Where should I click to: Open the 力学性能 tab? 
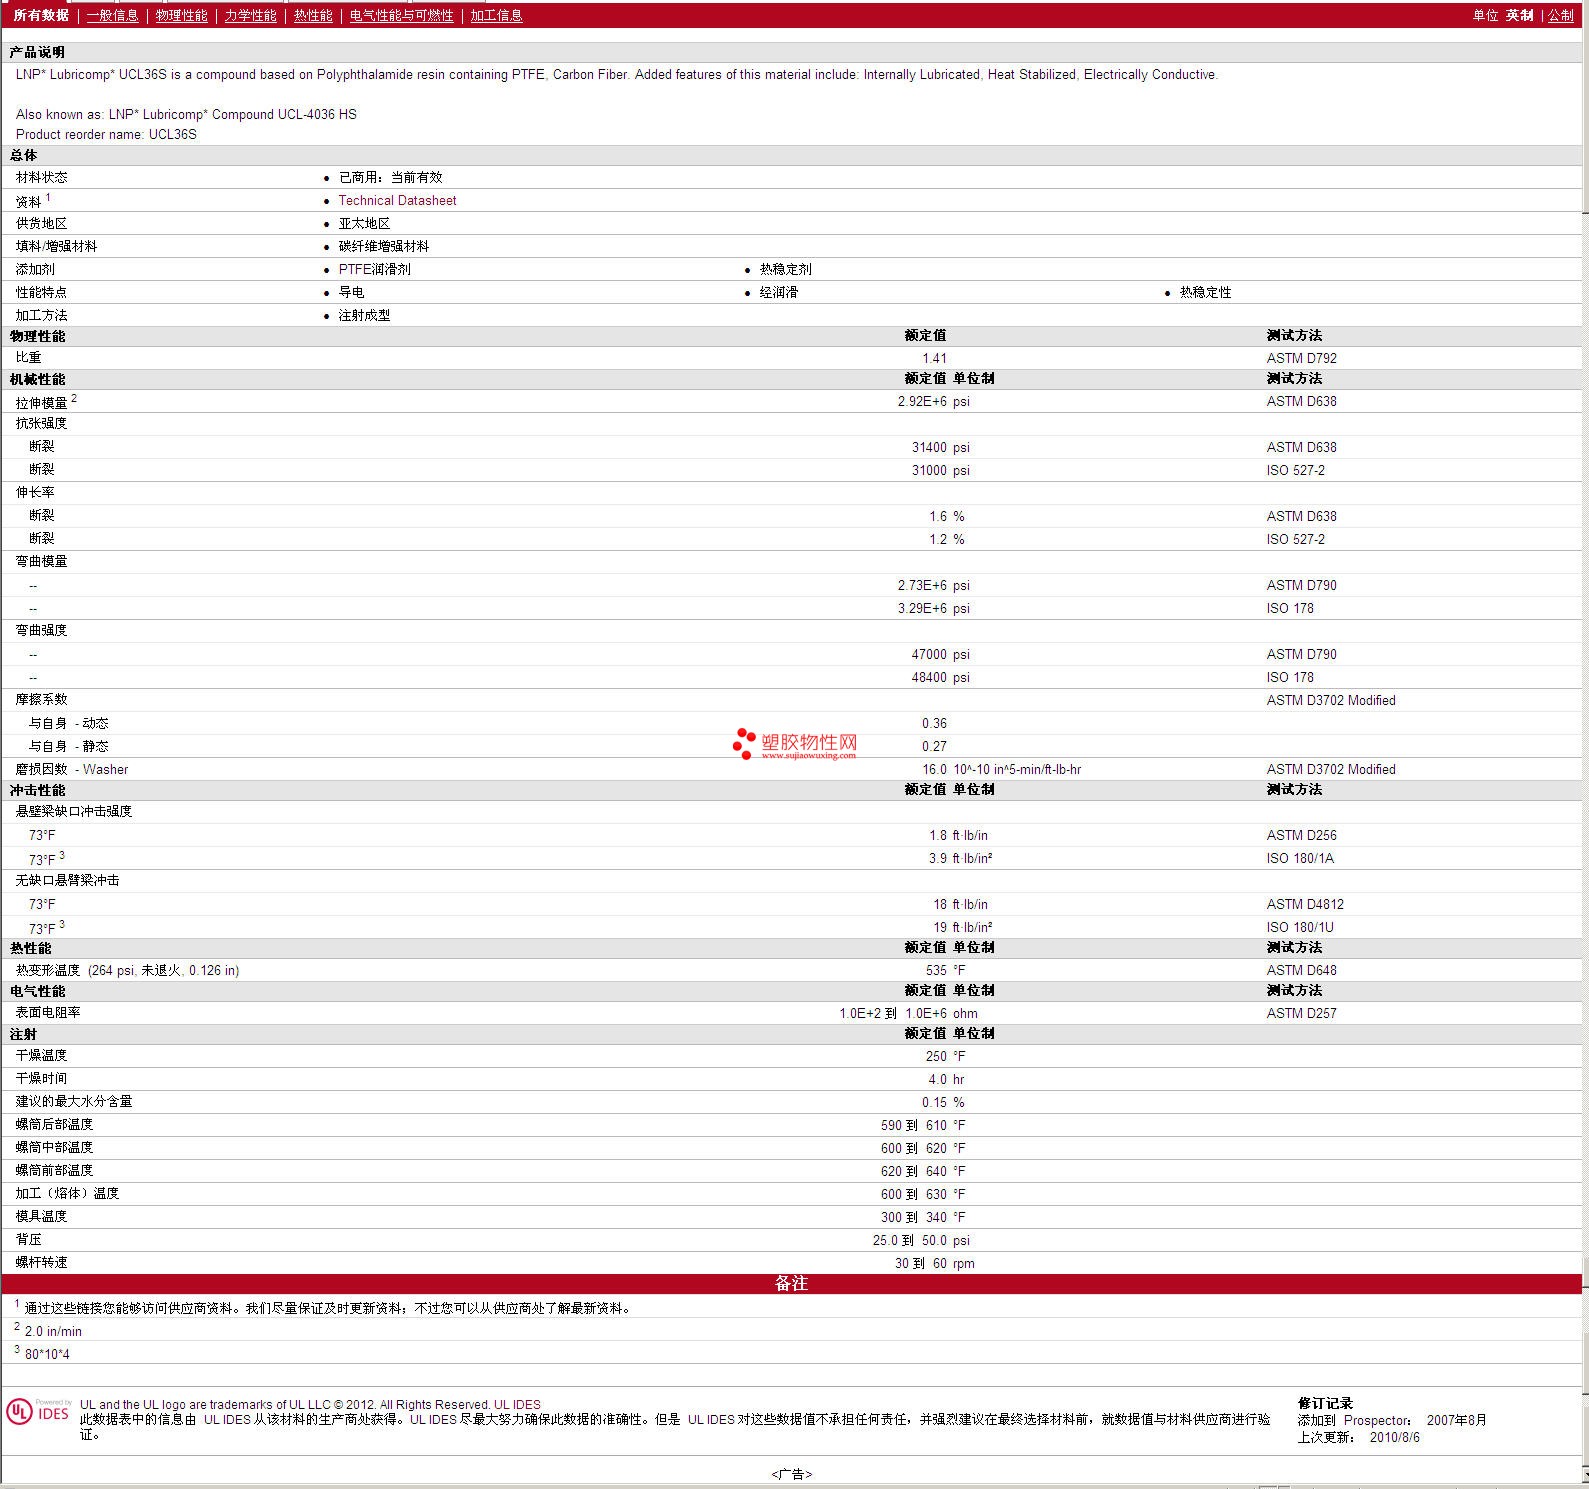click(250, 15)
